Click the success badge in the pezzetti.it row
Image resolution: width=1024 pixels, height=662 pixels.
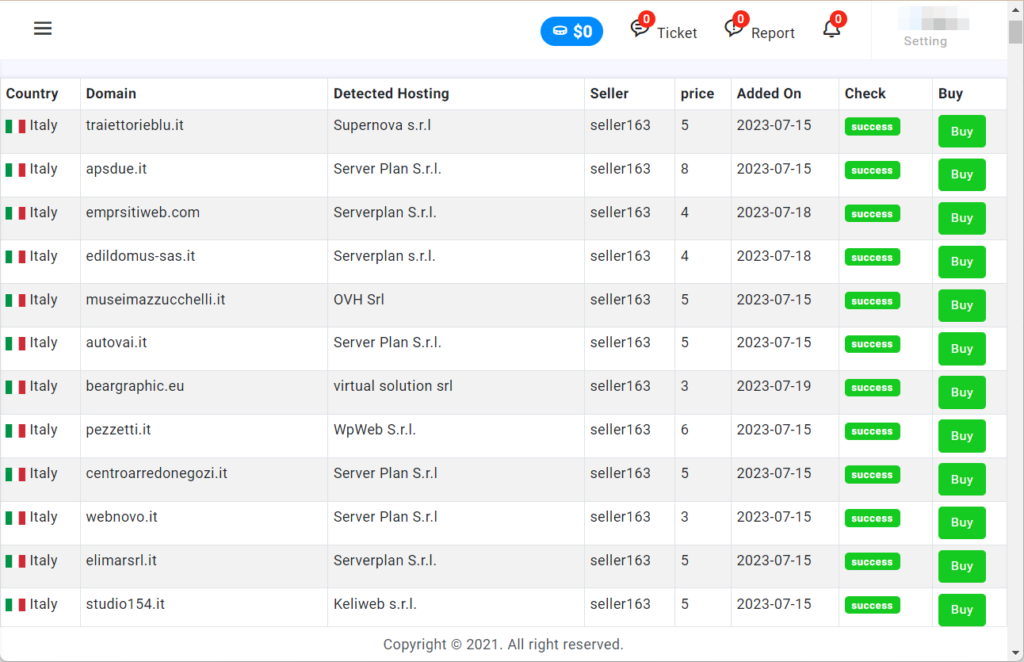(x=872, y=432)
